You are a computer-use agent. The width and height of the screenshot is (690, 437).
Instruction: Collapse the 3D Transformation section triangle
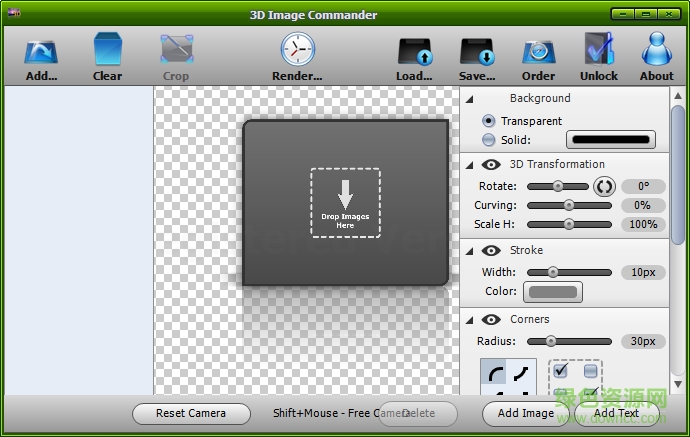click(470, 165)
